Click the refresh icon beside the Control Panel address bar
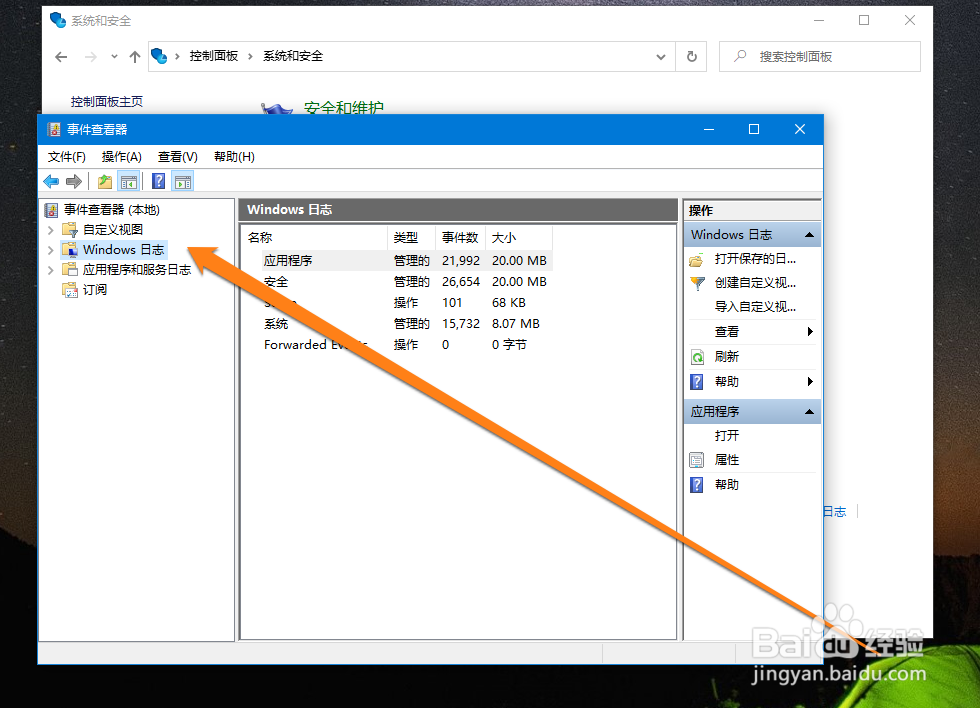980x708 pixels. [691, 56]
